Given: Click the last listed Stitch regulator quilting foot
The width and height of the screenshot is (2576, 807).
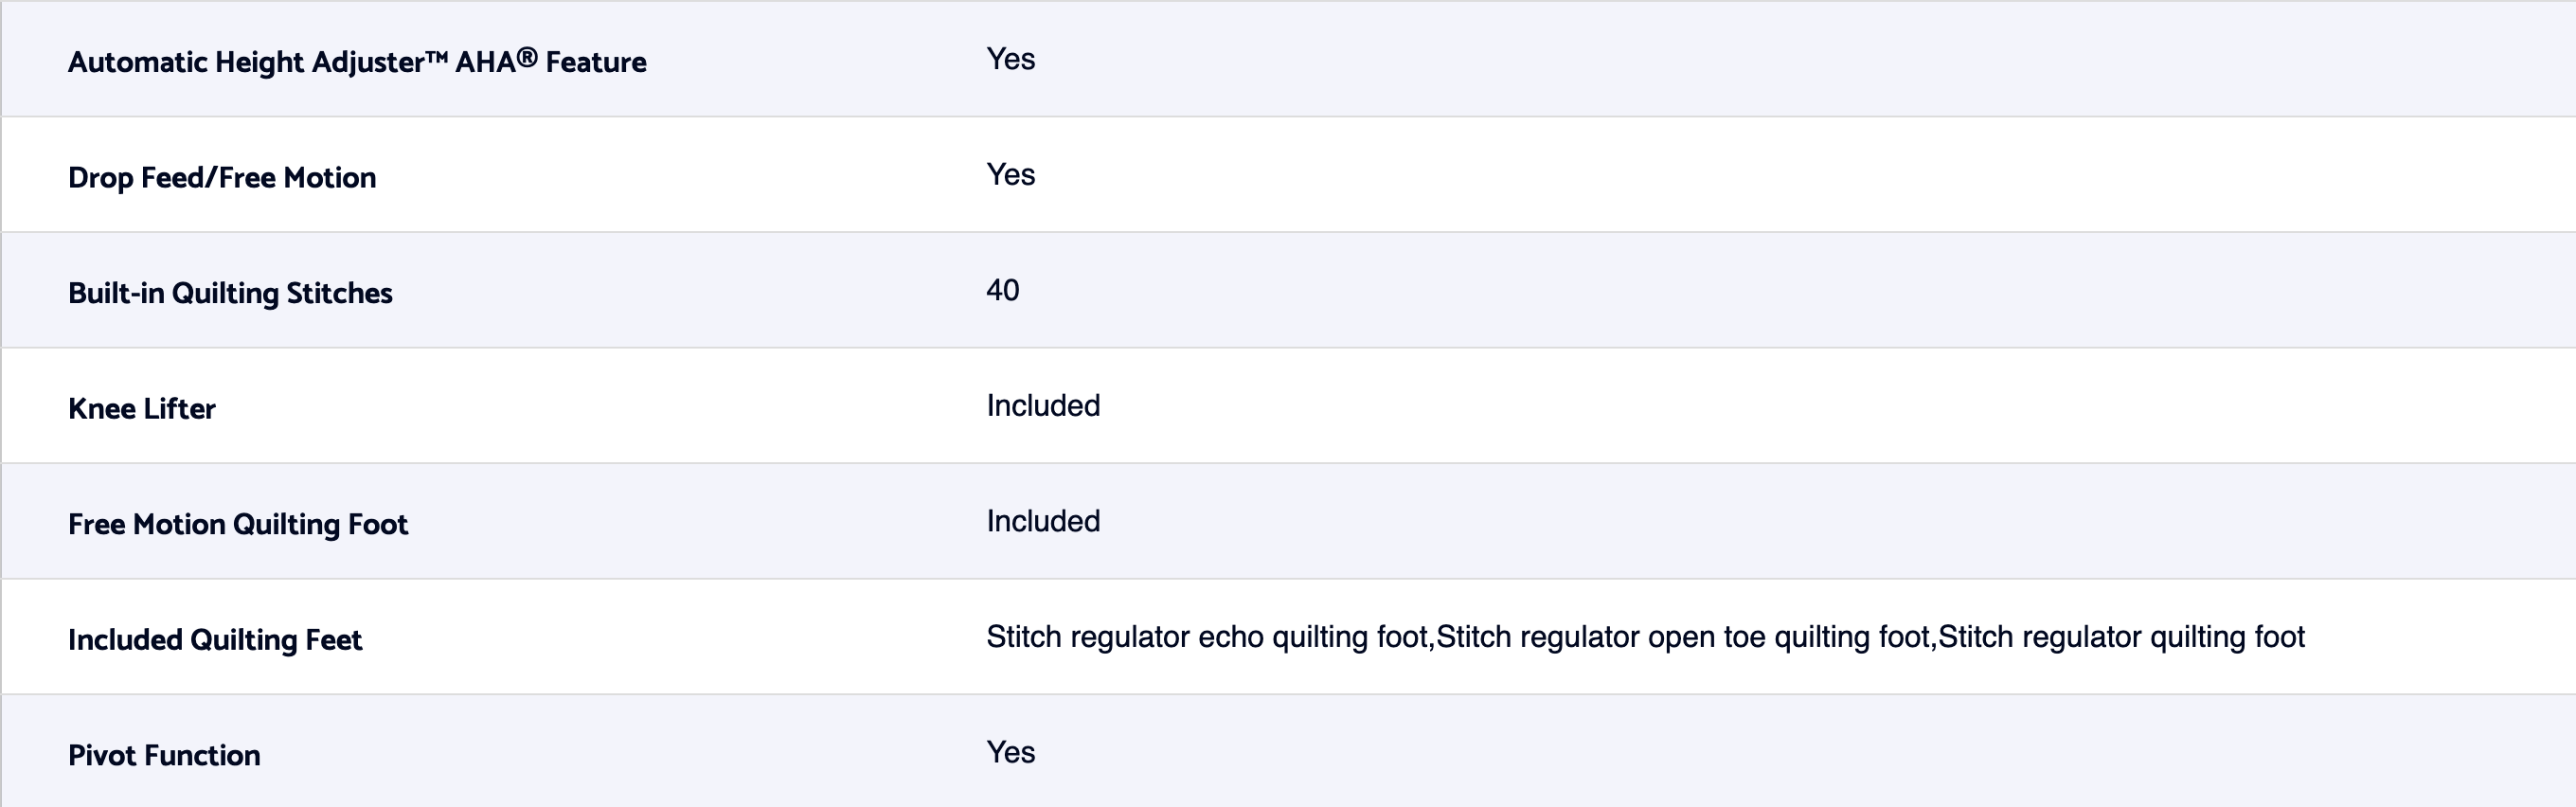Looking at the screenshot, I should pyautogui.click(x=2121, y=637).
